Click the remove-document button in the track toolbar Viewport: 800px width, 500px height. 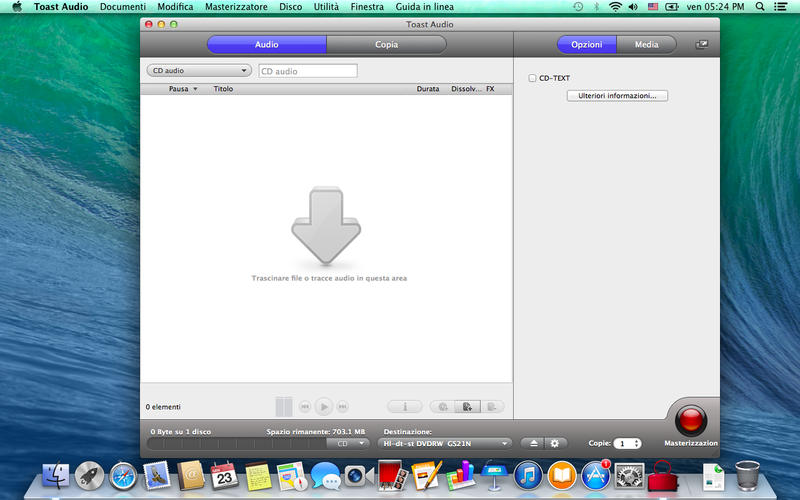point(492,407)
